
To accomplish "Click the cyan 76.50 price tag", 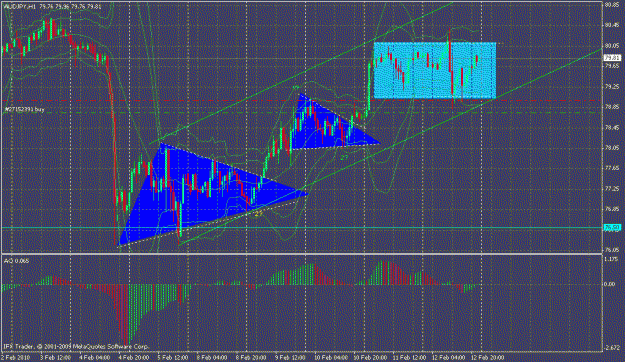I will pos(612,228).
